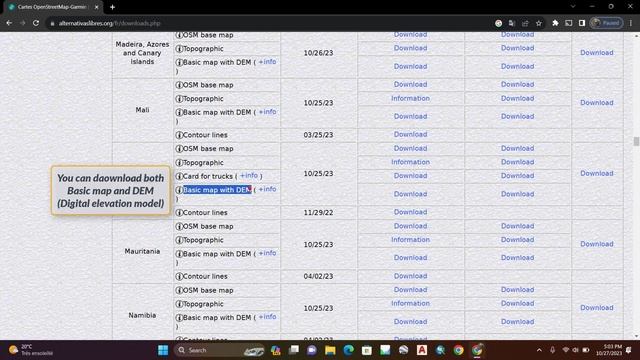Reload the current page
The image size is (640, 360).
pyautogui.click(x=36, y=23)
